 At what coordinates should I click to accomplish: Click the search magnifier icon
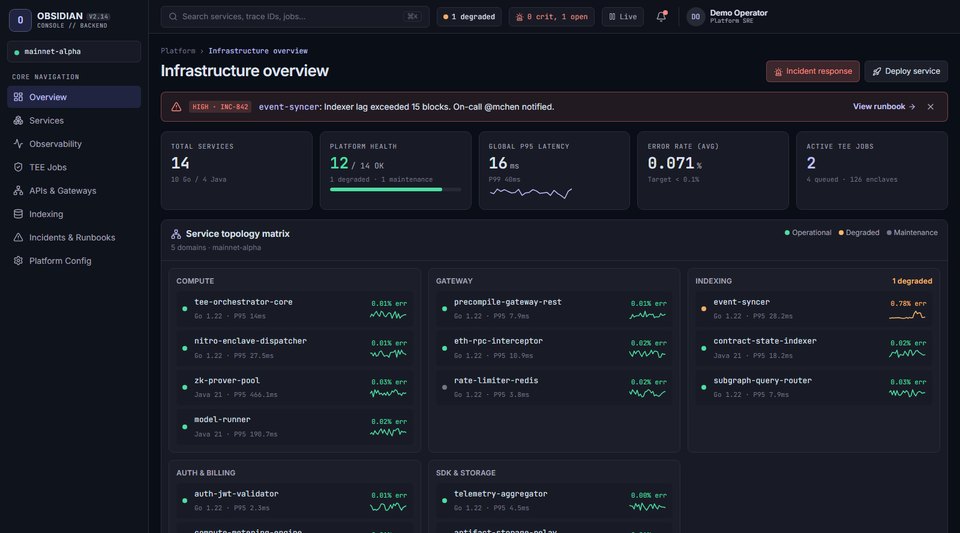click(173, 17)
